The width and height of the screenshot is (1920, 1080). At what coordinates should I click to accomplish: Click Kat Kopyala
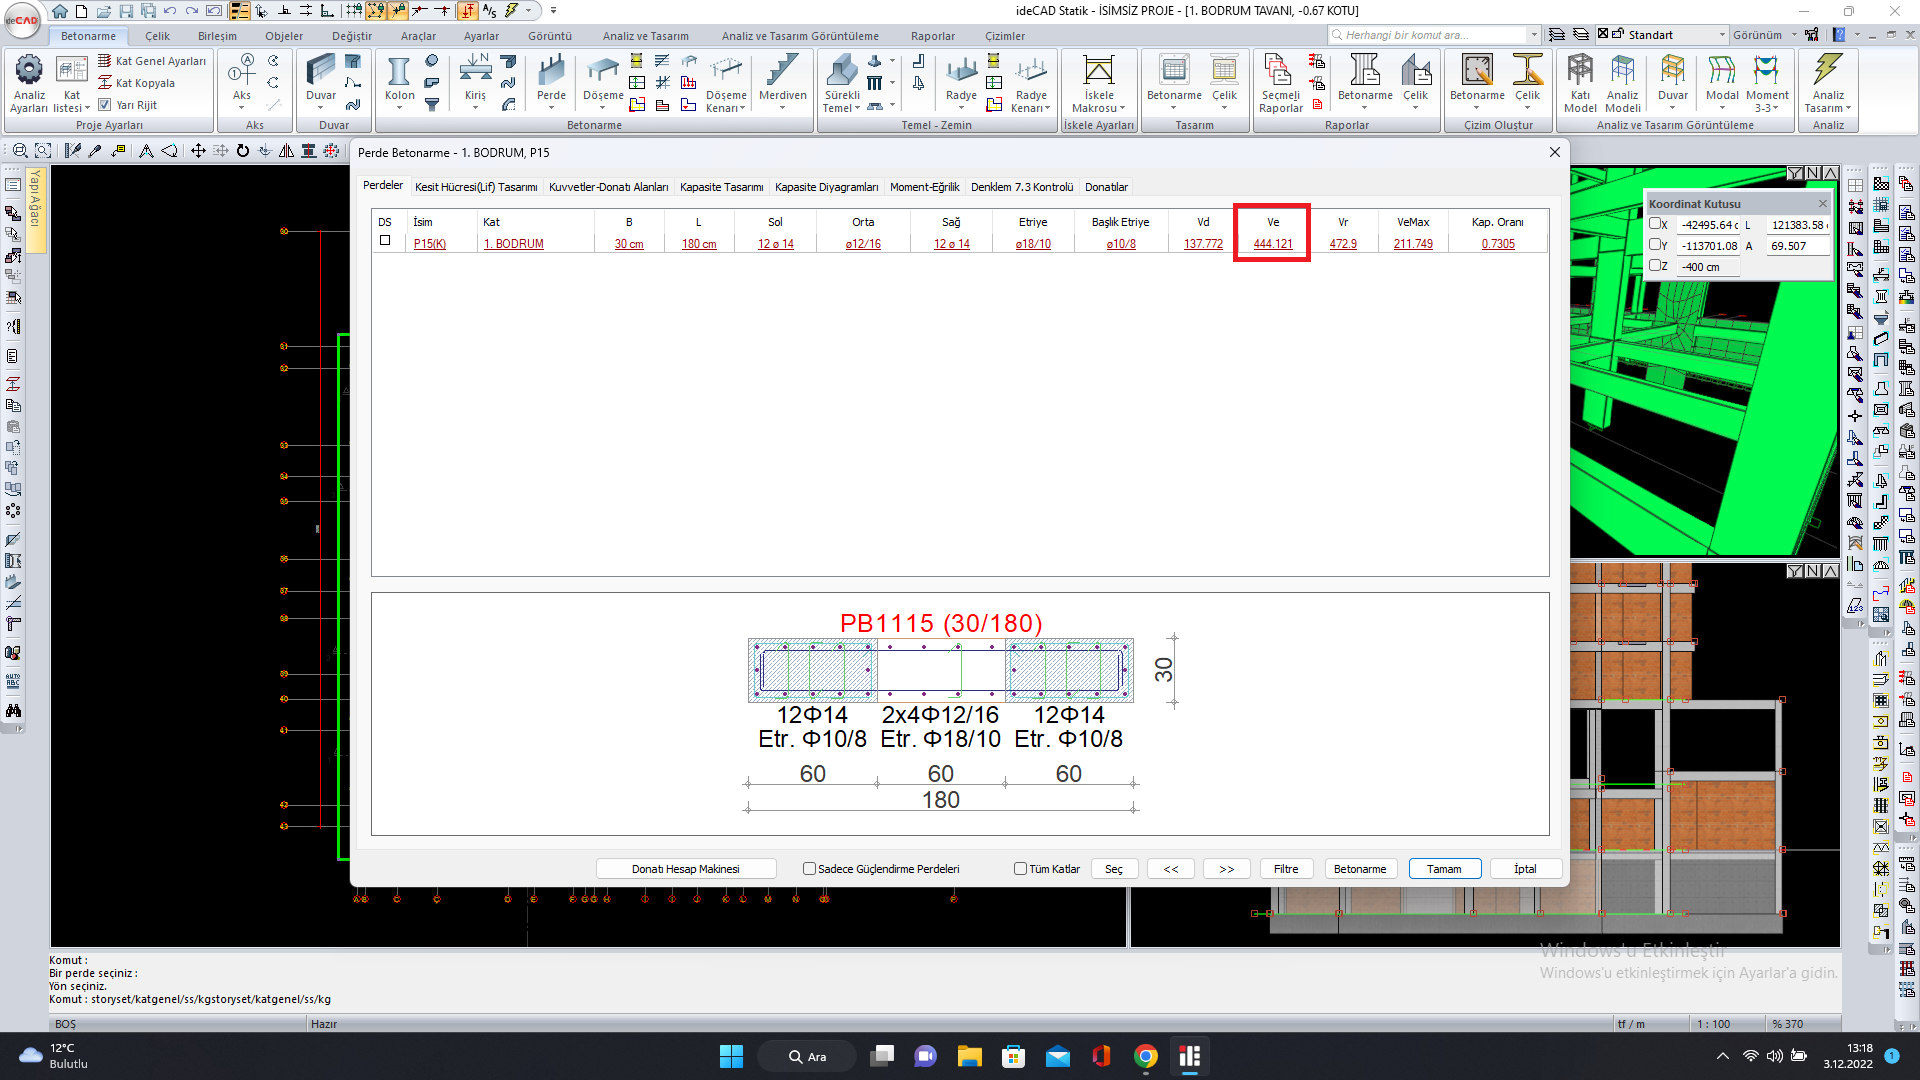pyautogui.click(x=136, y=83)
